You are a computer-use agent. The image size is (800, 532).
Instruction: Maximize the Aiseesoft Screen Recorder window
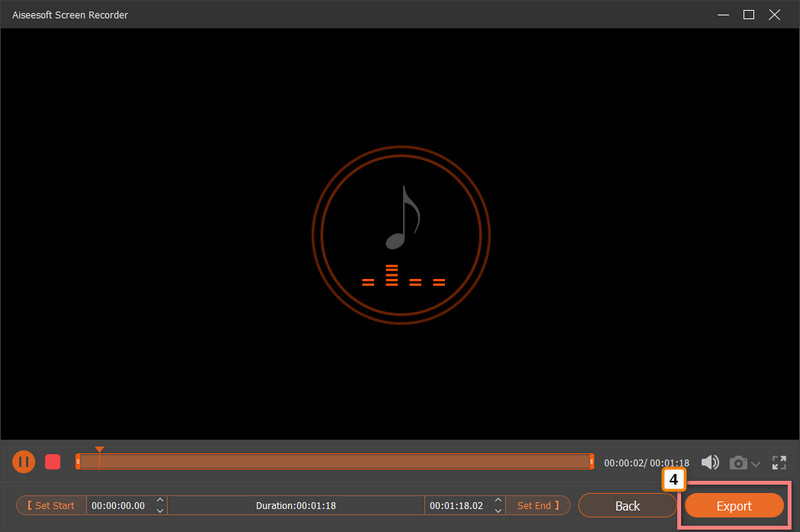pyautogui.click(x=748, y=14)
